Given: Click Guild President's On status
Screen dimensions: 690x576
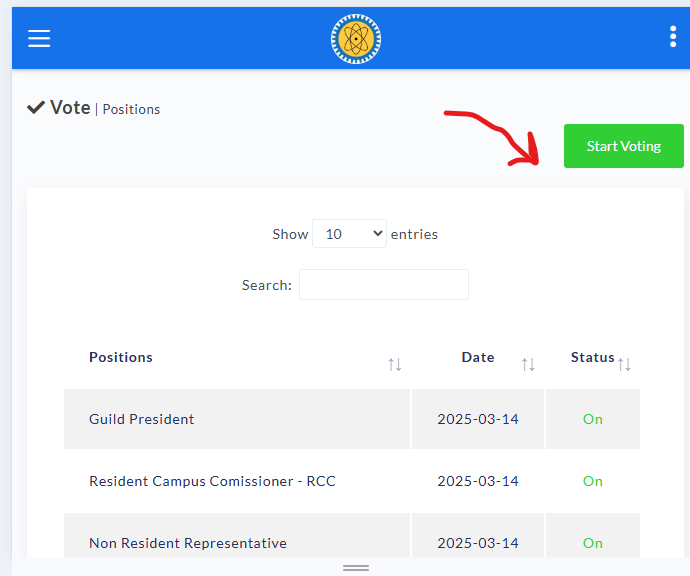Looking at the screenshot, I should [x=593, y=419].
